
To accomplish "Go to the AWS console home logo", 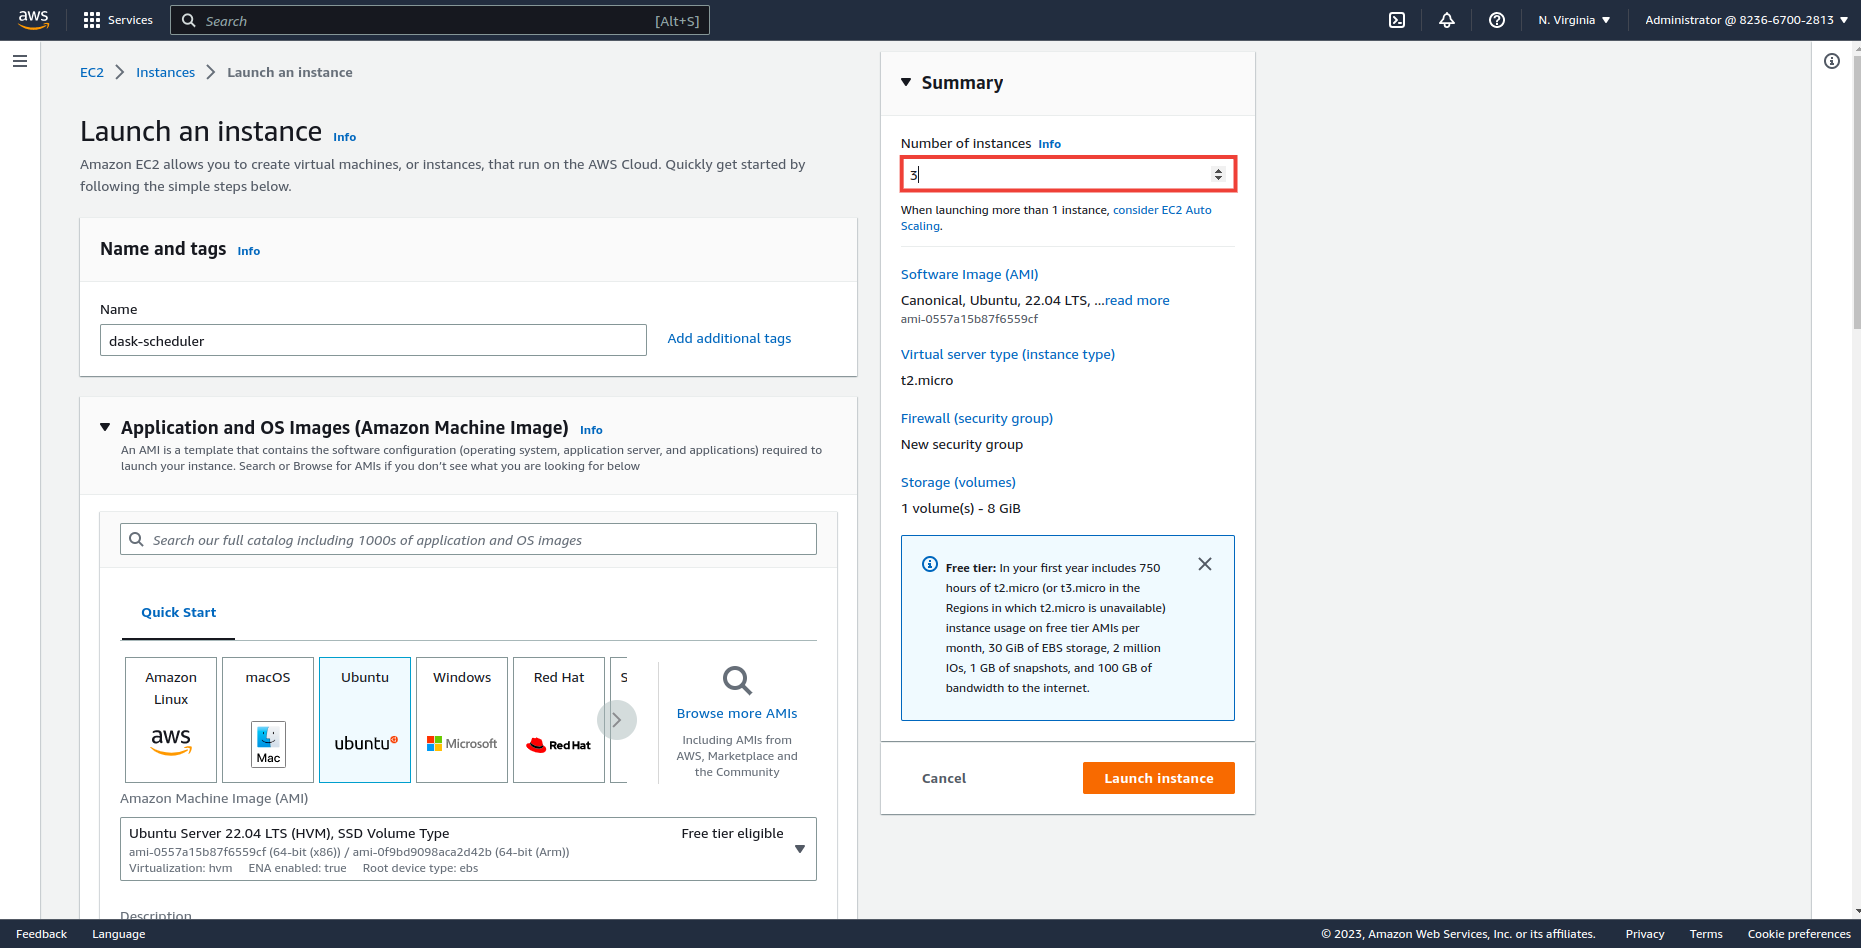I will click(x=33, y=20).
